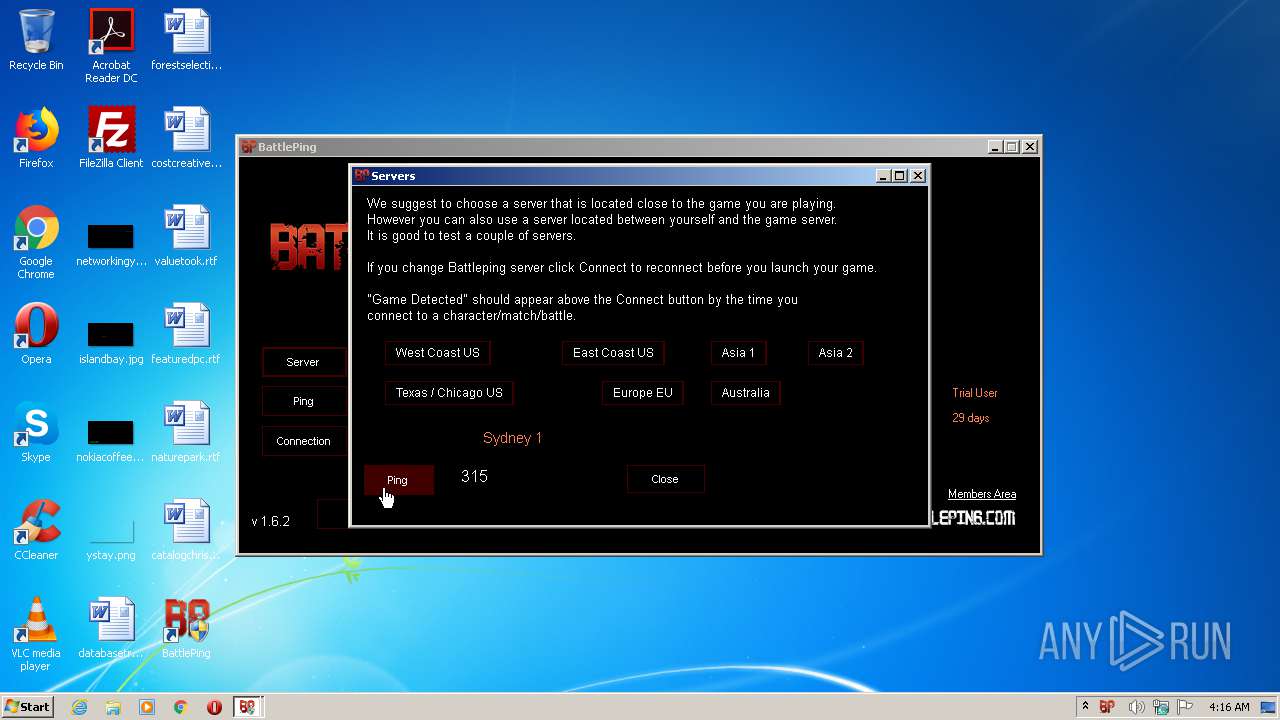Viewport: 1280px width, 720px height.
Task: Open the Start menu
Action: pyautogui.click(x=27, y=707)
